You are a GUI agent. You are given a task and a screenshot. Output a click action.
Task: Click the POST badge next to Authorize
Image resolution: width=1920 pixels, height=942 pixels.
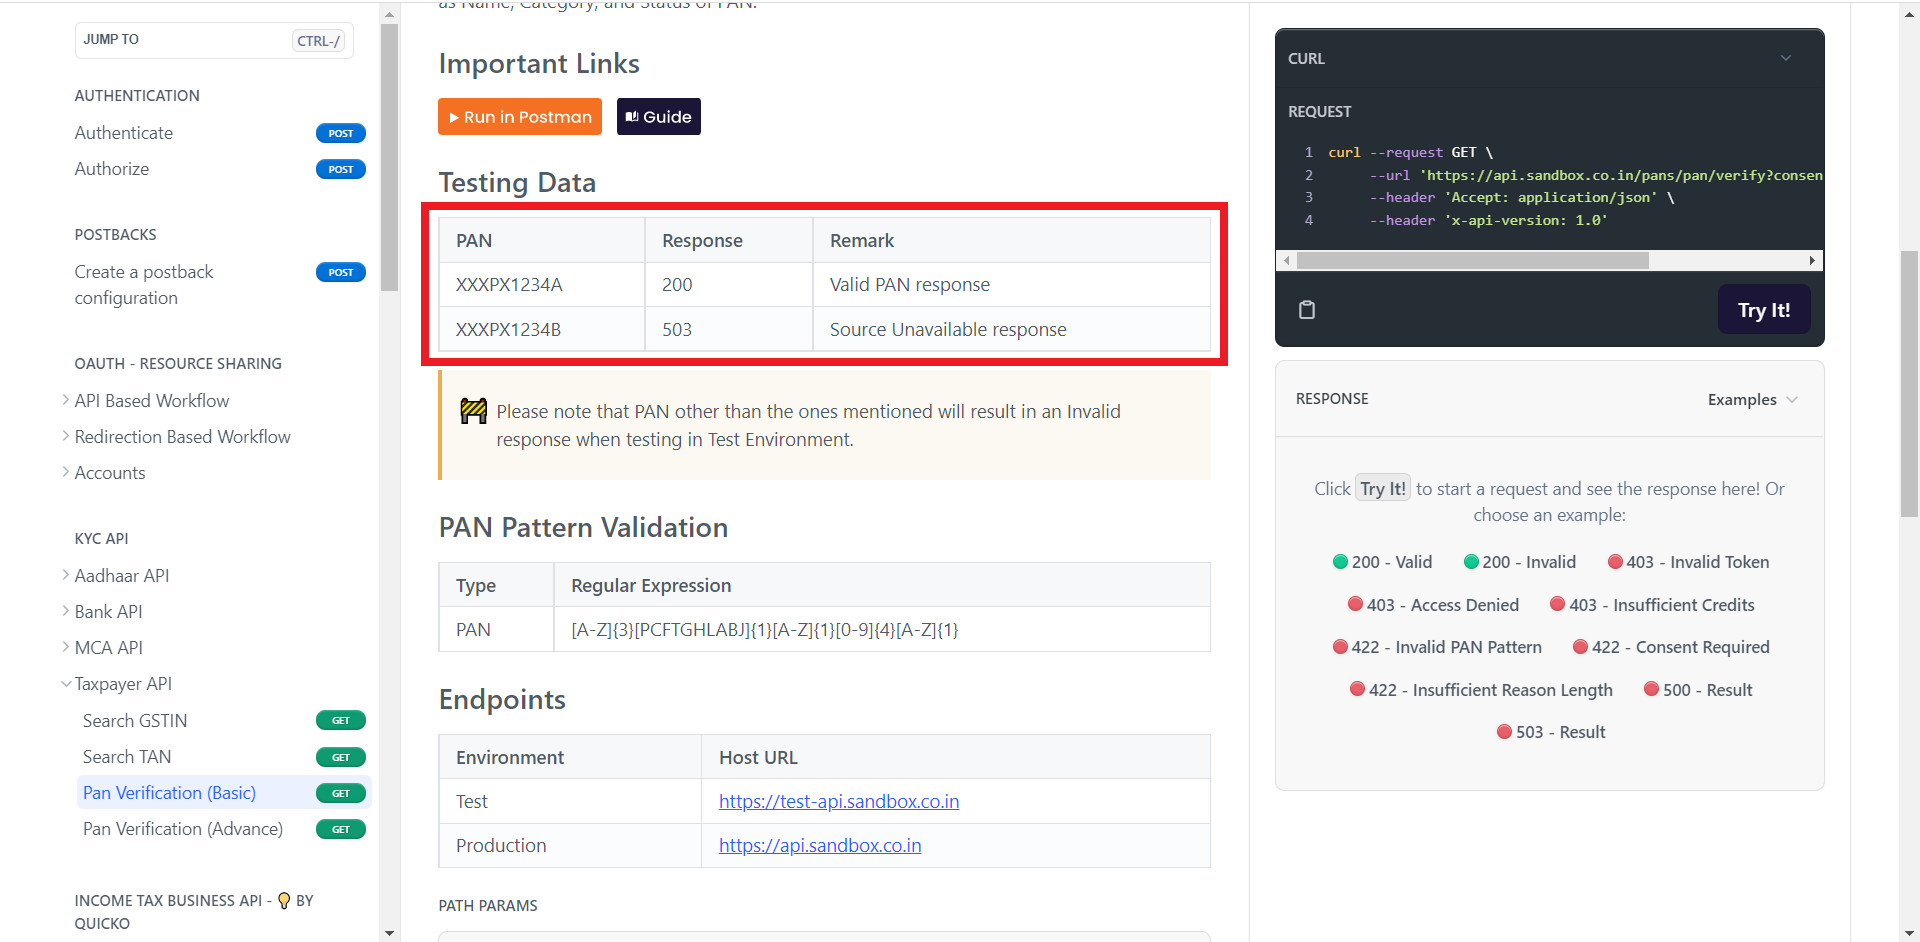coord(341,169)
